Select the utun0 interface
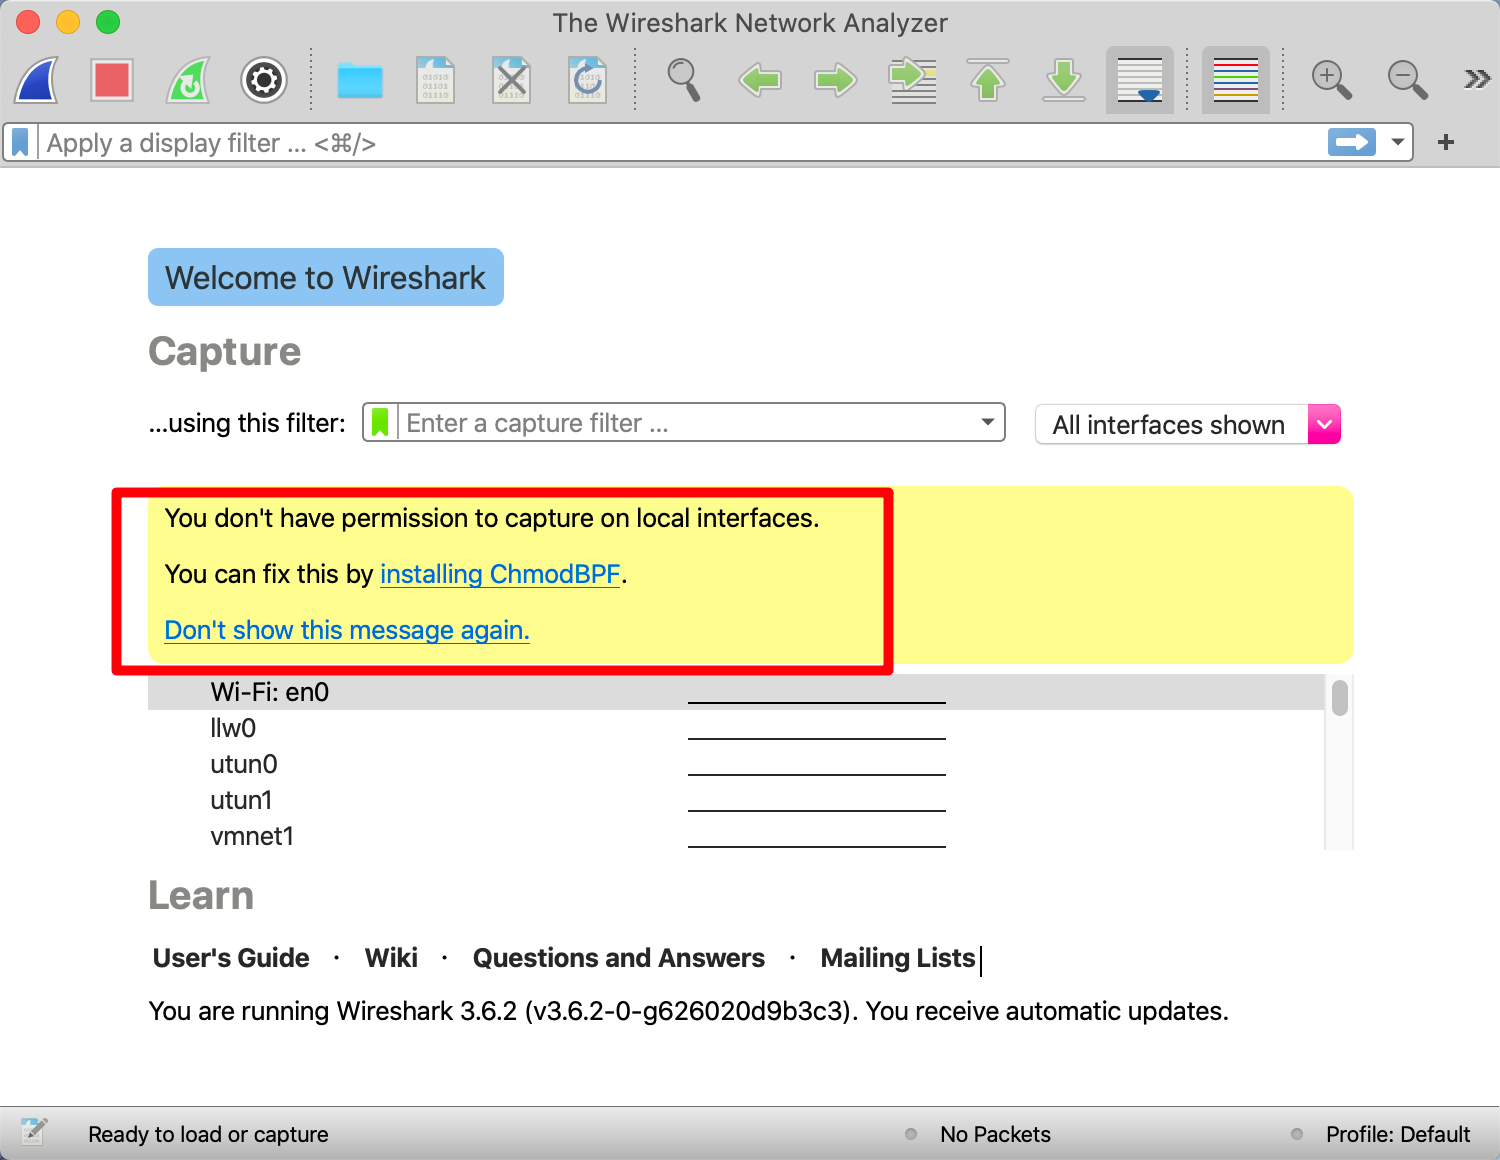 (x=736, y=764)
